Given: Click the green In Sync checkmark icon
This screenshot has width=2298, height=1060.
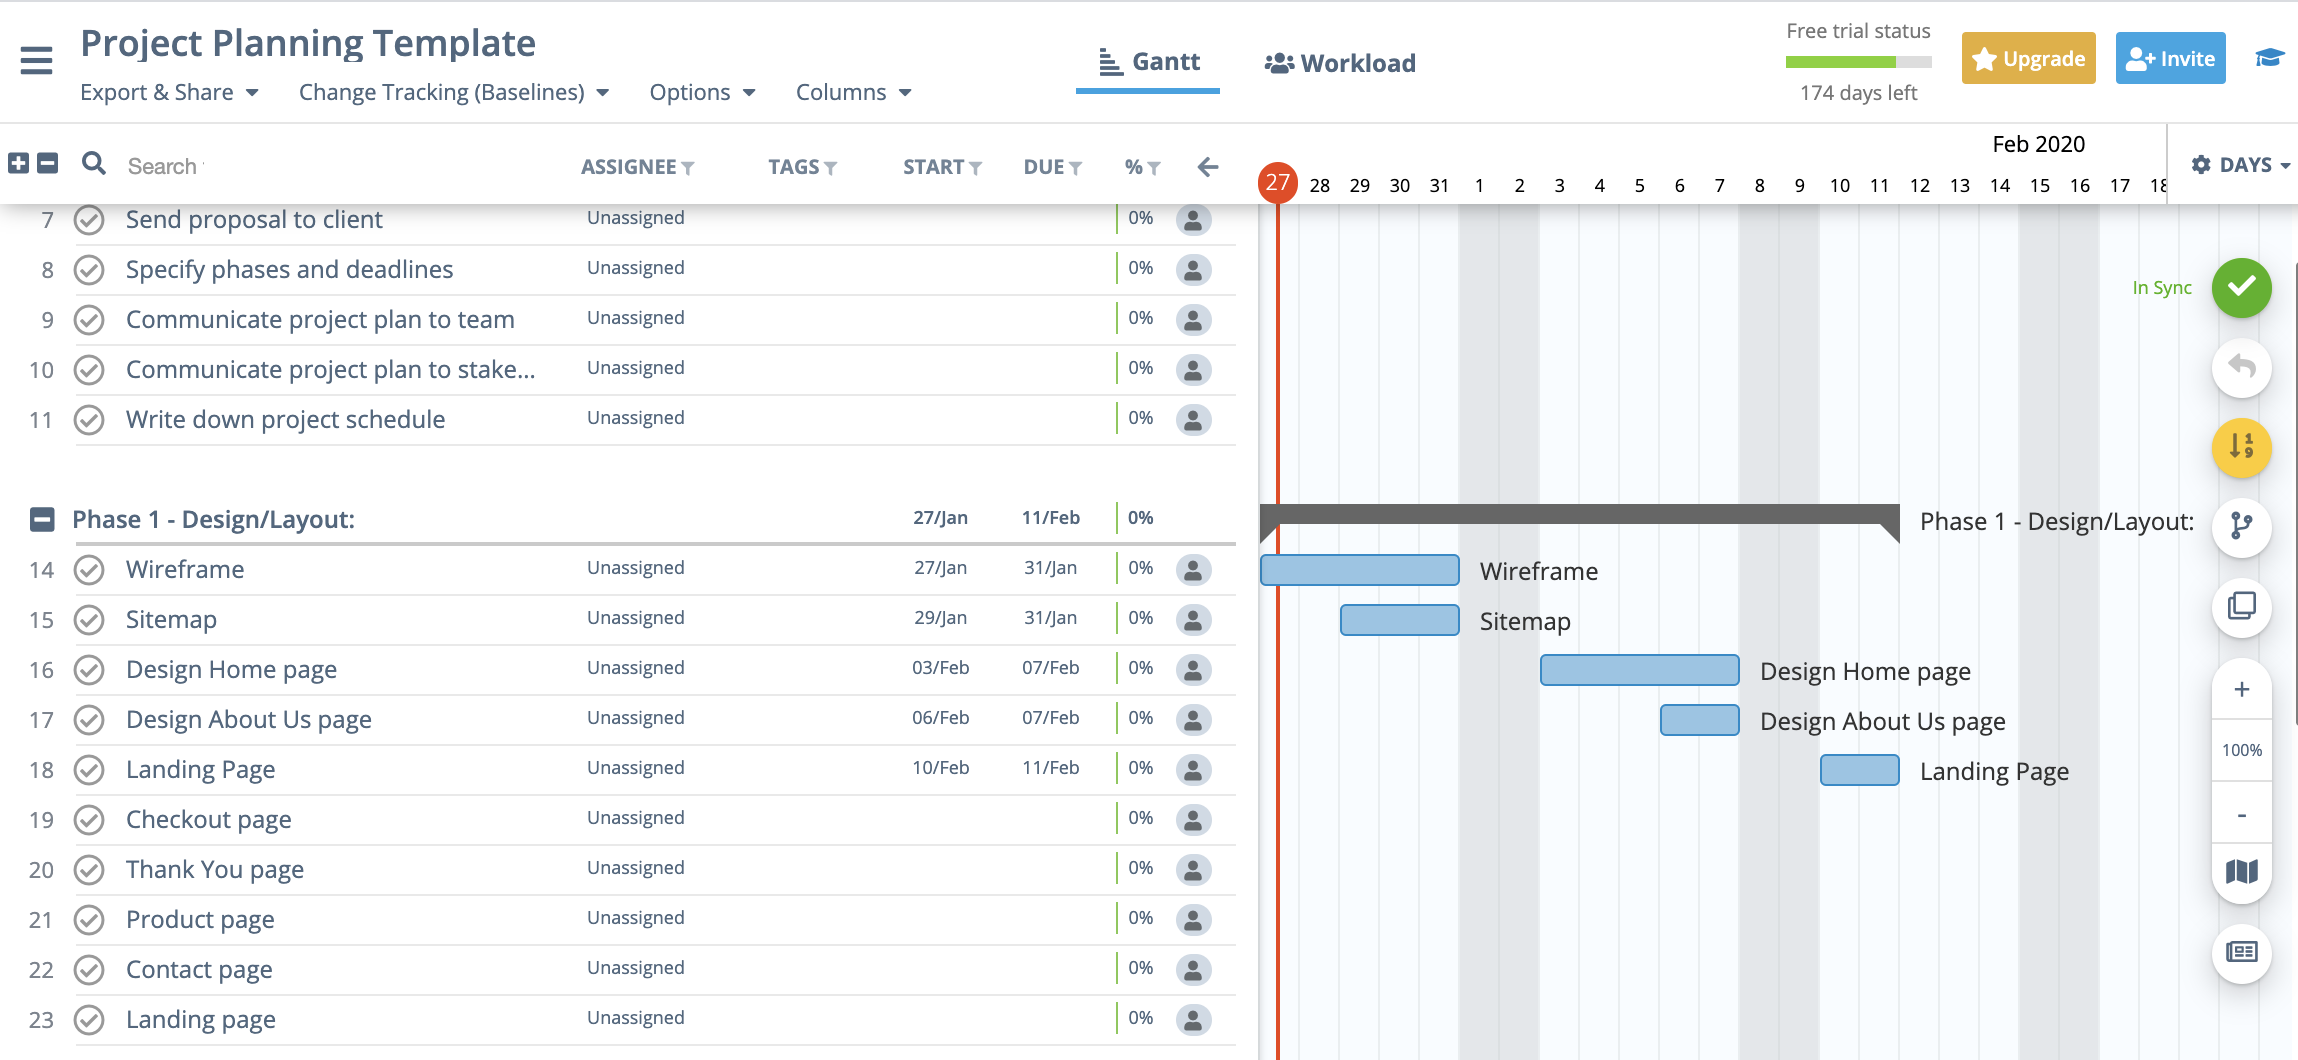Looking at the screenshot, I should point(2240,288).
